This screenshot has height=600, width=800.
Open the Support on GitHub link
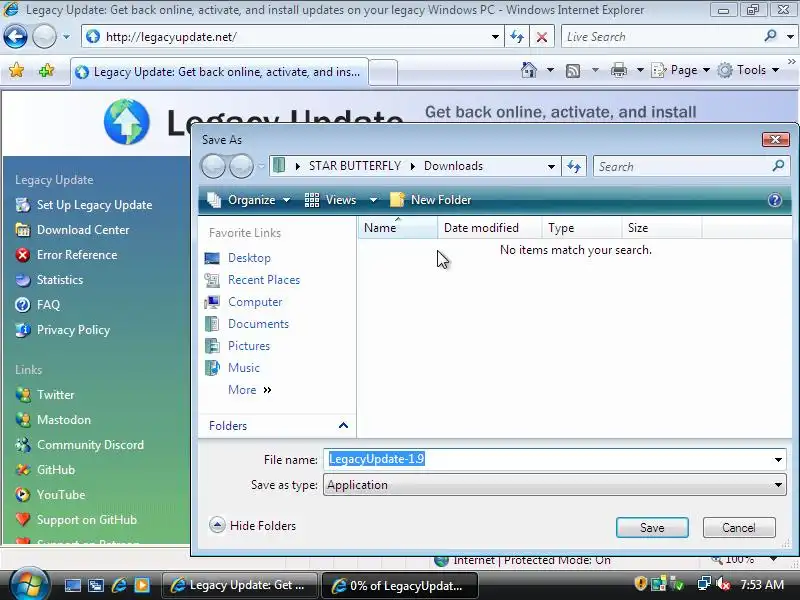click(87, 519)
